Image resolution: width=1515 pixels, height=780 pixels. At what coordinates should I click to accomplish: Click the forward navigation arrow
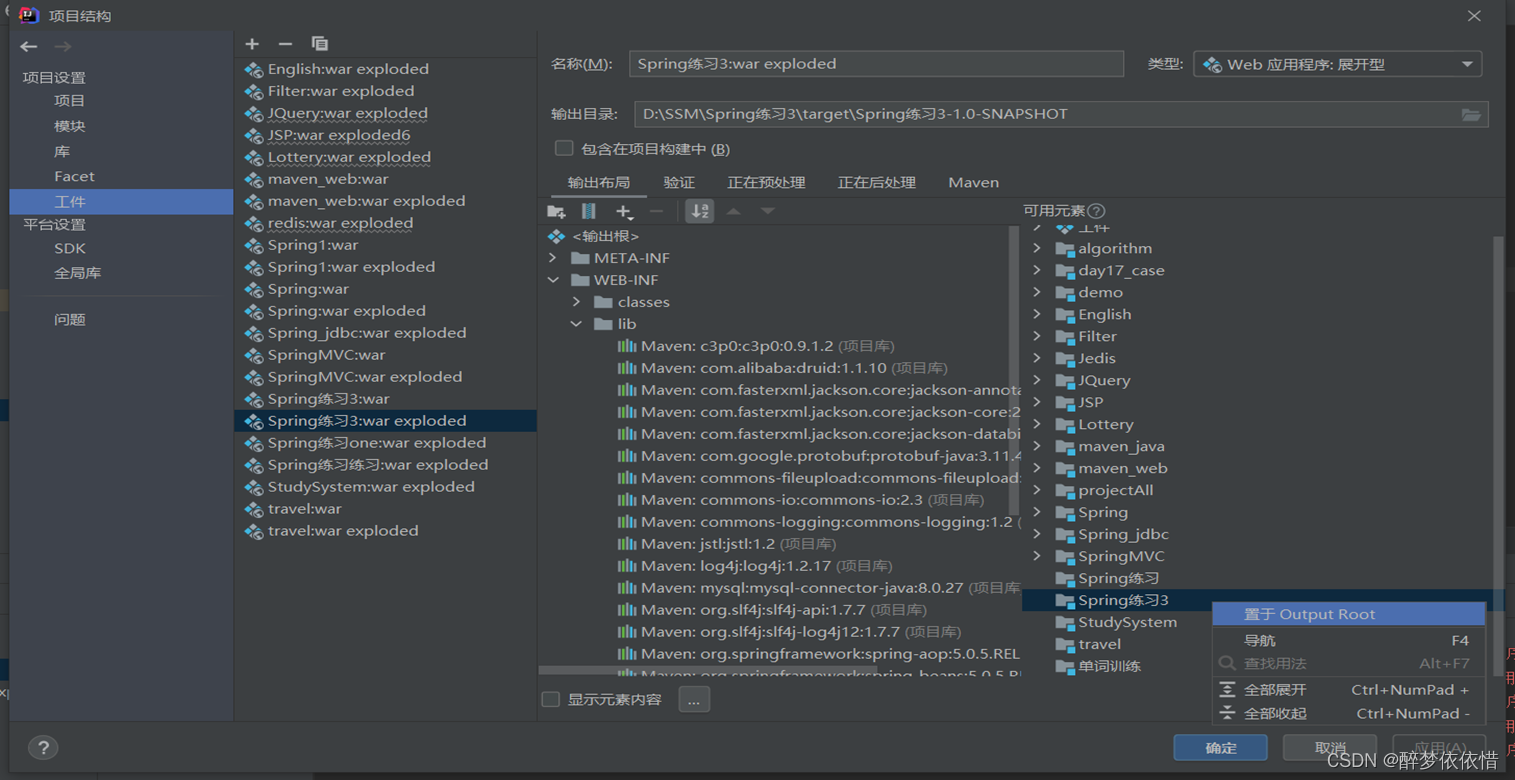coord(63,46)
